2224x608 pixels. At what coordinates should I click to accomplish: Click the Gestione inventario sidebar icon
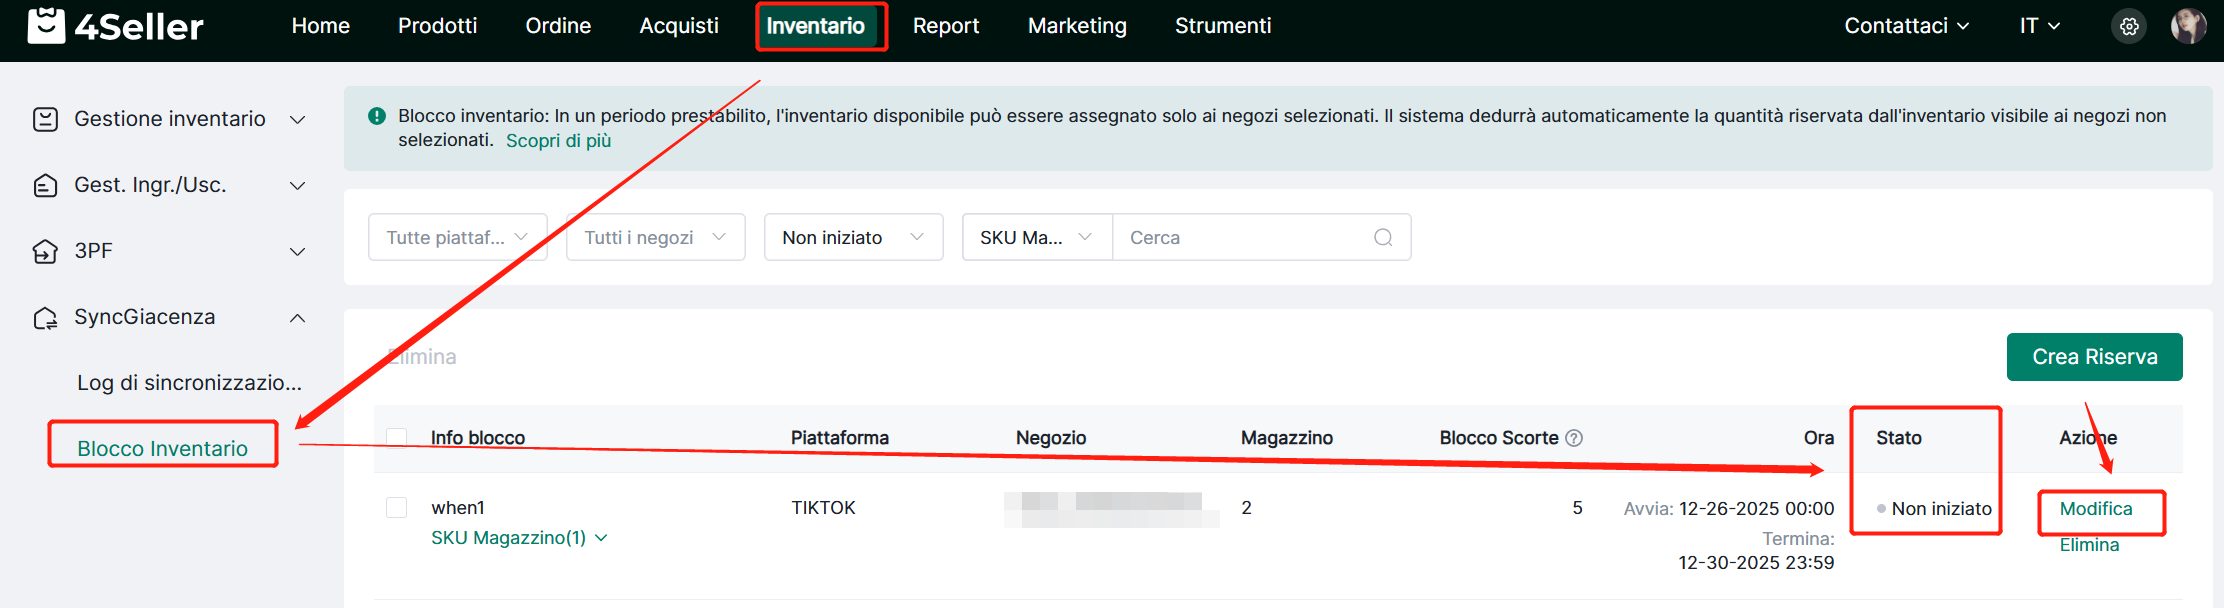pyautogui.click(x=45, y=119)
